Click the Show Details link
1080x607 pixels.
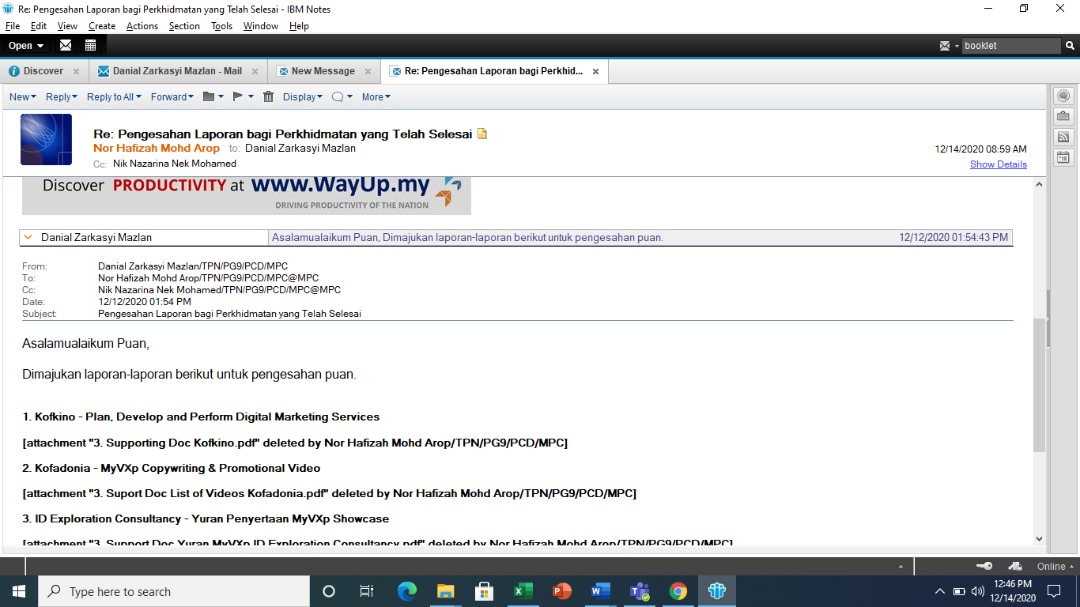click(997, 164)
